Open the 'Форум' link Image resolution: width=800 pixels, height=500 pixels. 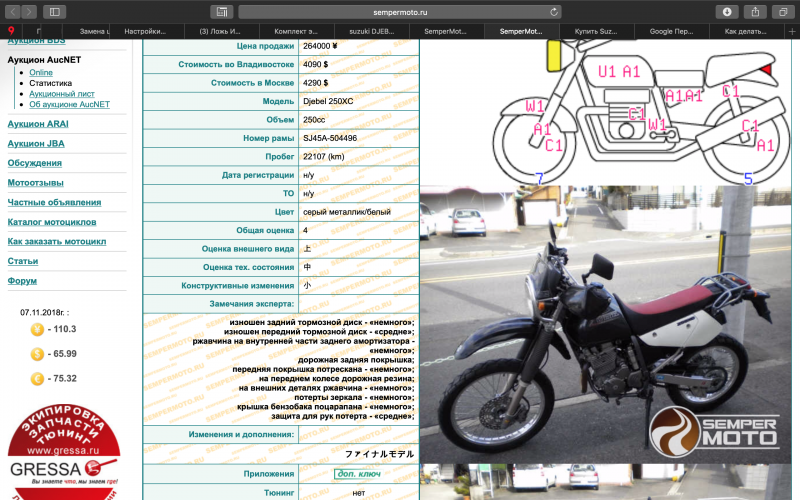coord(22,281)
